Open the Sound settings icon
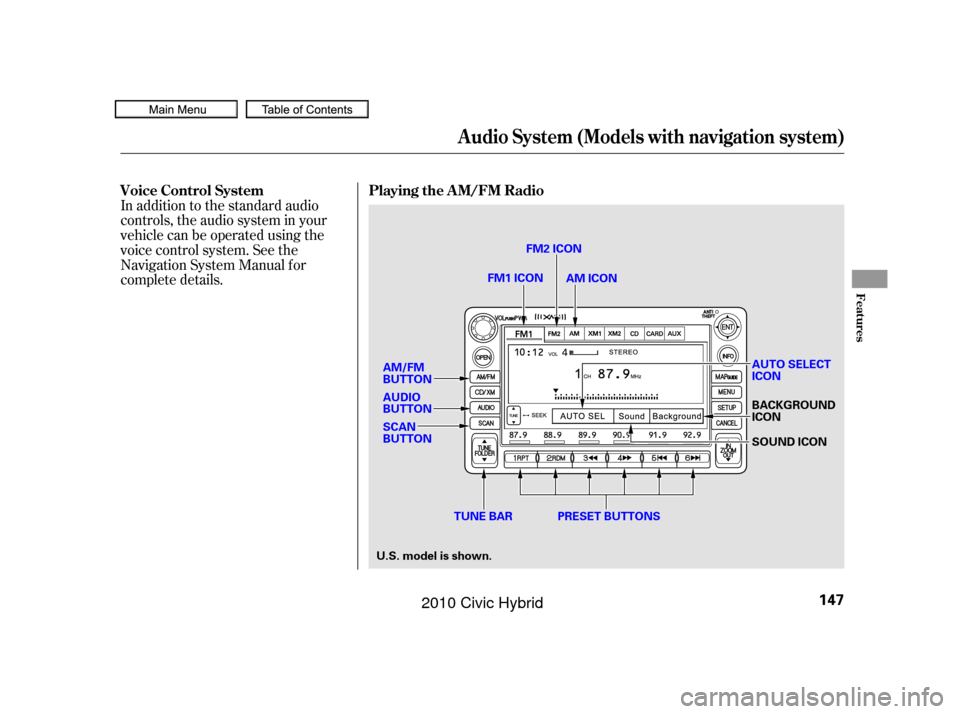This screenshot has width=960, height=714. click(631, 416)
